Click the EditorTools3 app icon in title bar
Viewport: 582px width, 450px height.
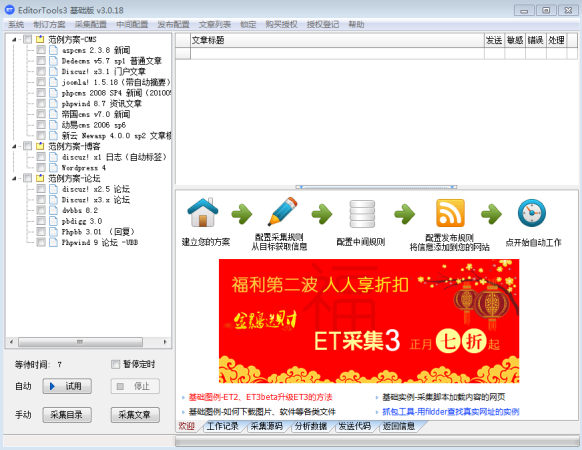tap(10, 10)
